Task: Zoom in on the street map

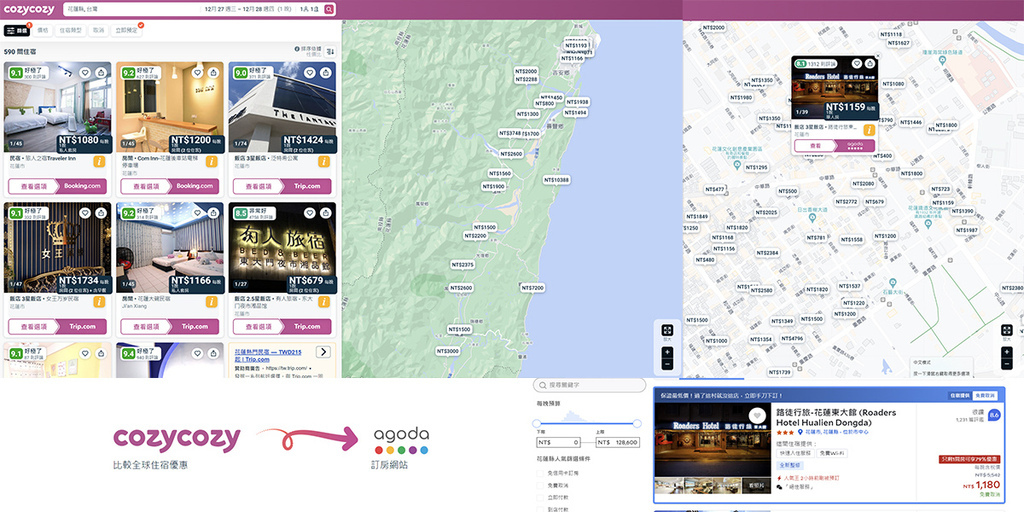Action: pos(1007,351)
